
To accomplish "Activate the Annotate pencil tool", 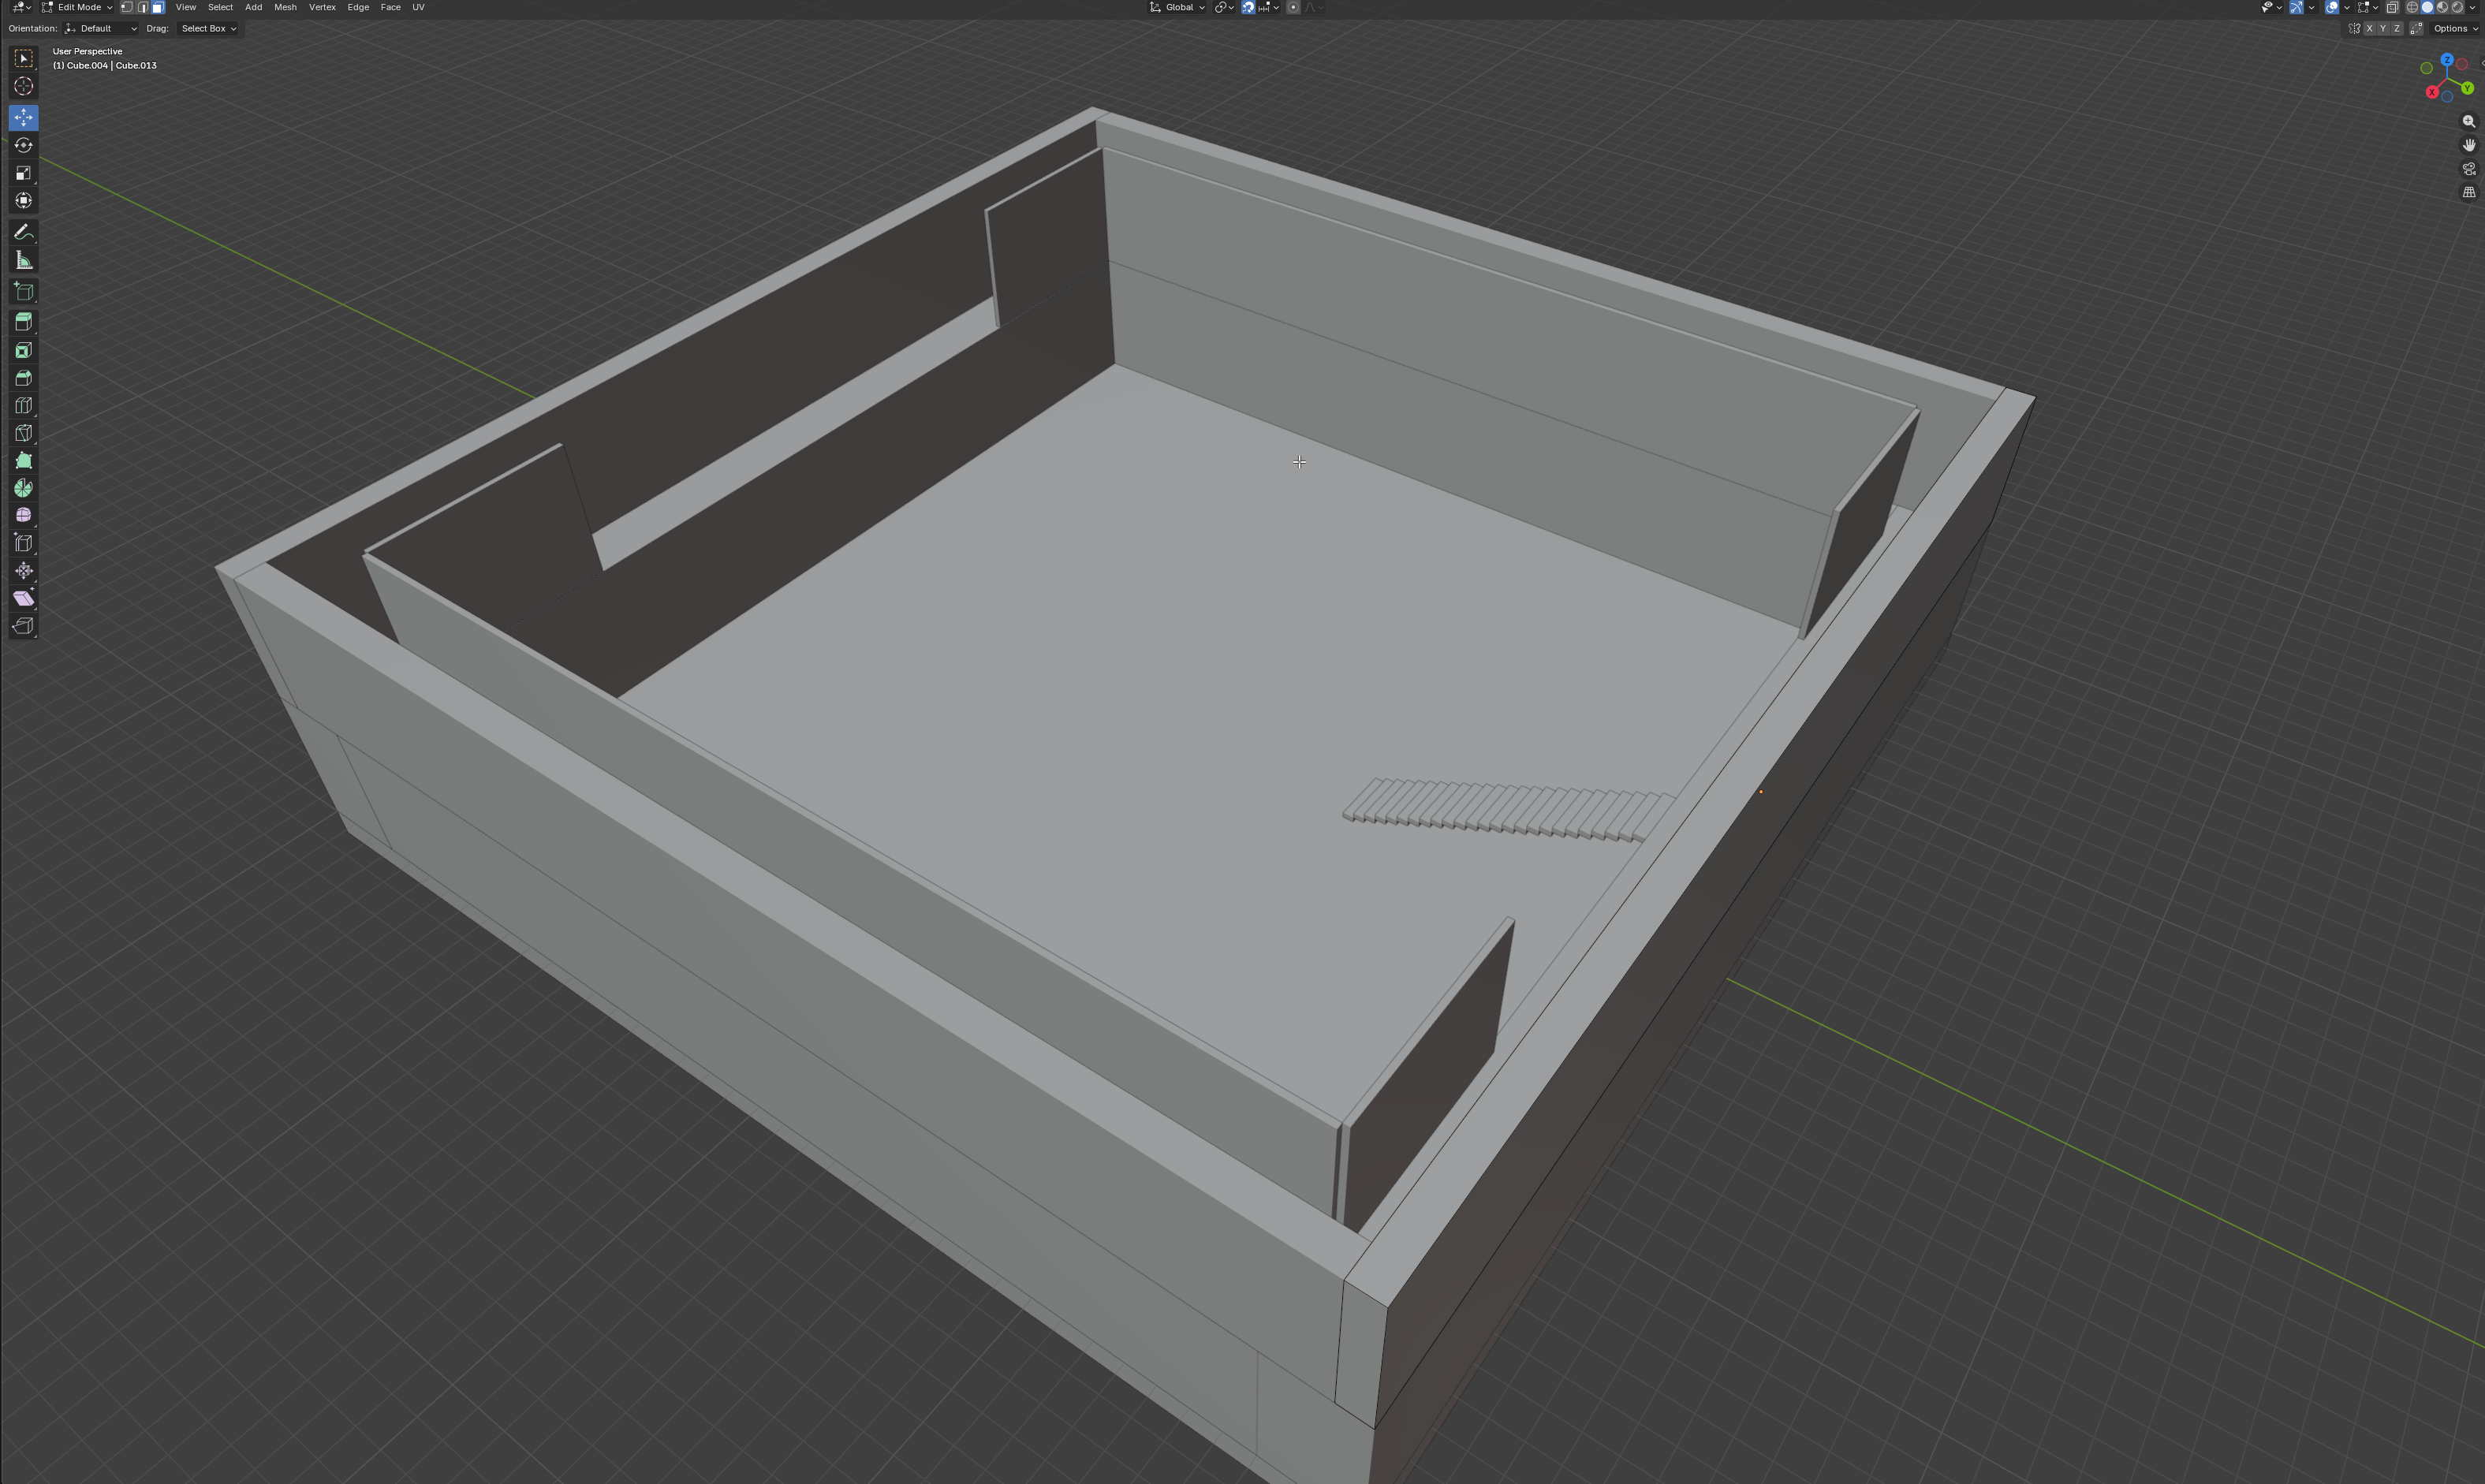I will 23,232.
